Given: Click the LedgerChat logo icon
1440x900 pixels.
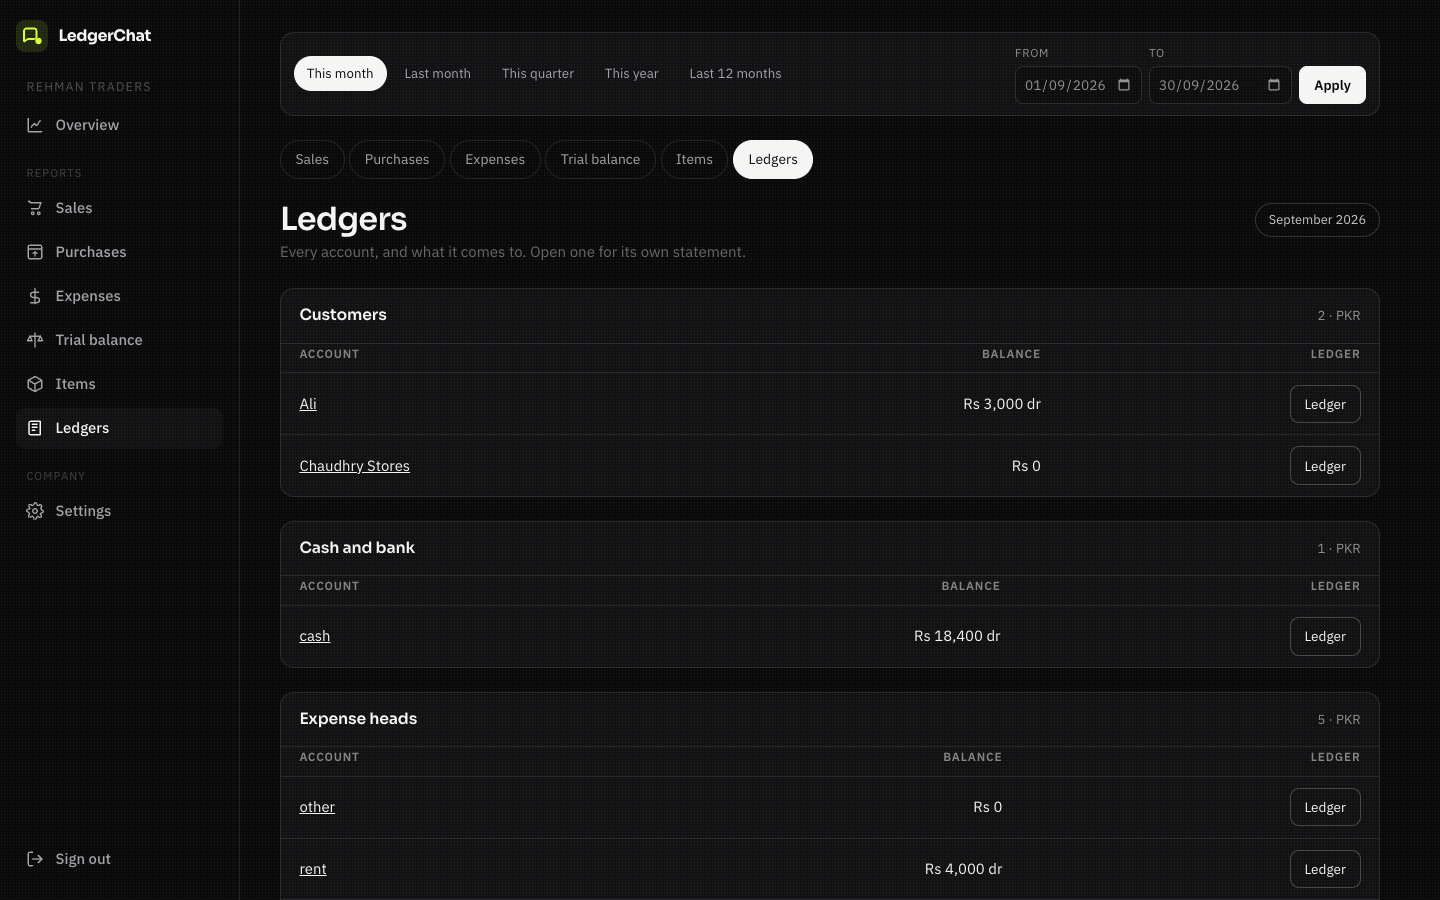Looking at the screenshot, I should coord(32,36).
